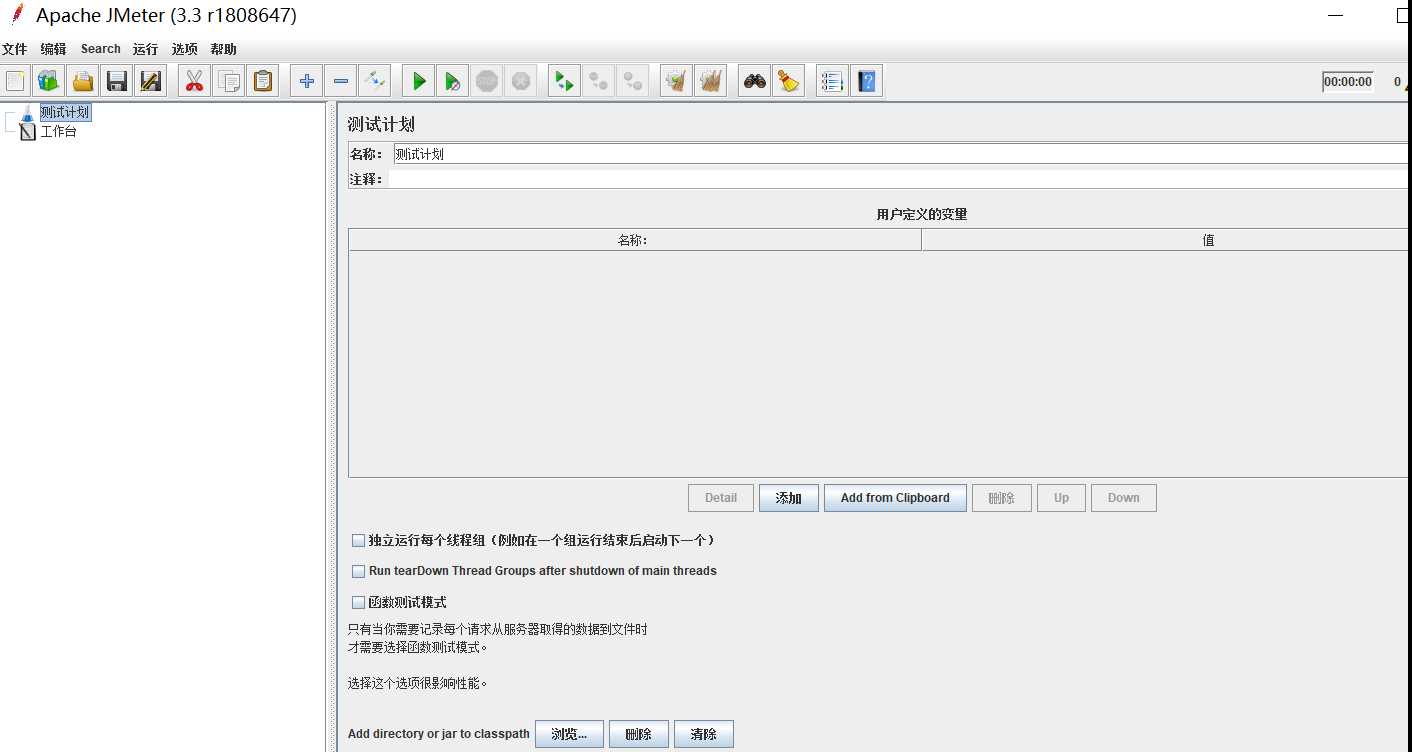Select 工作台 node in tree
1412x752 pixels.
tap(58, 131)
